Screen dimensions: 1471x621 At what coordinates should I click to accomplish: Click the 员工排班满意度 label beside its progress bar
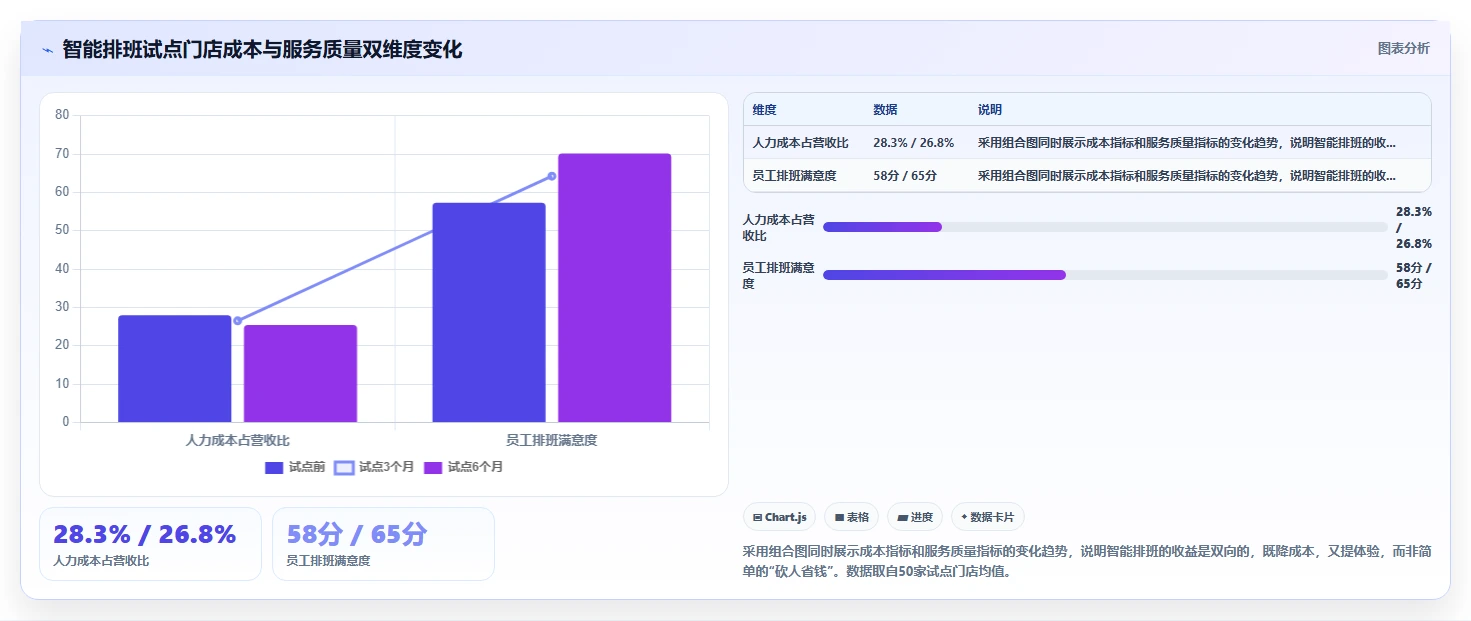779,275
